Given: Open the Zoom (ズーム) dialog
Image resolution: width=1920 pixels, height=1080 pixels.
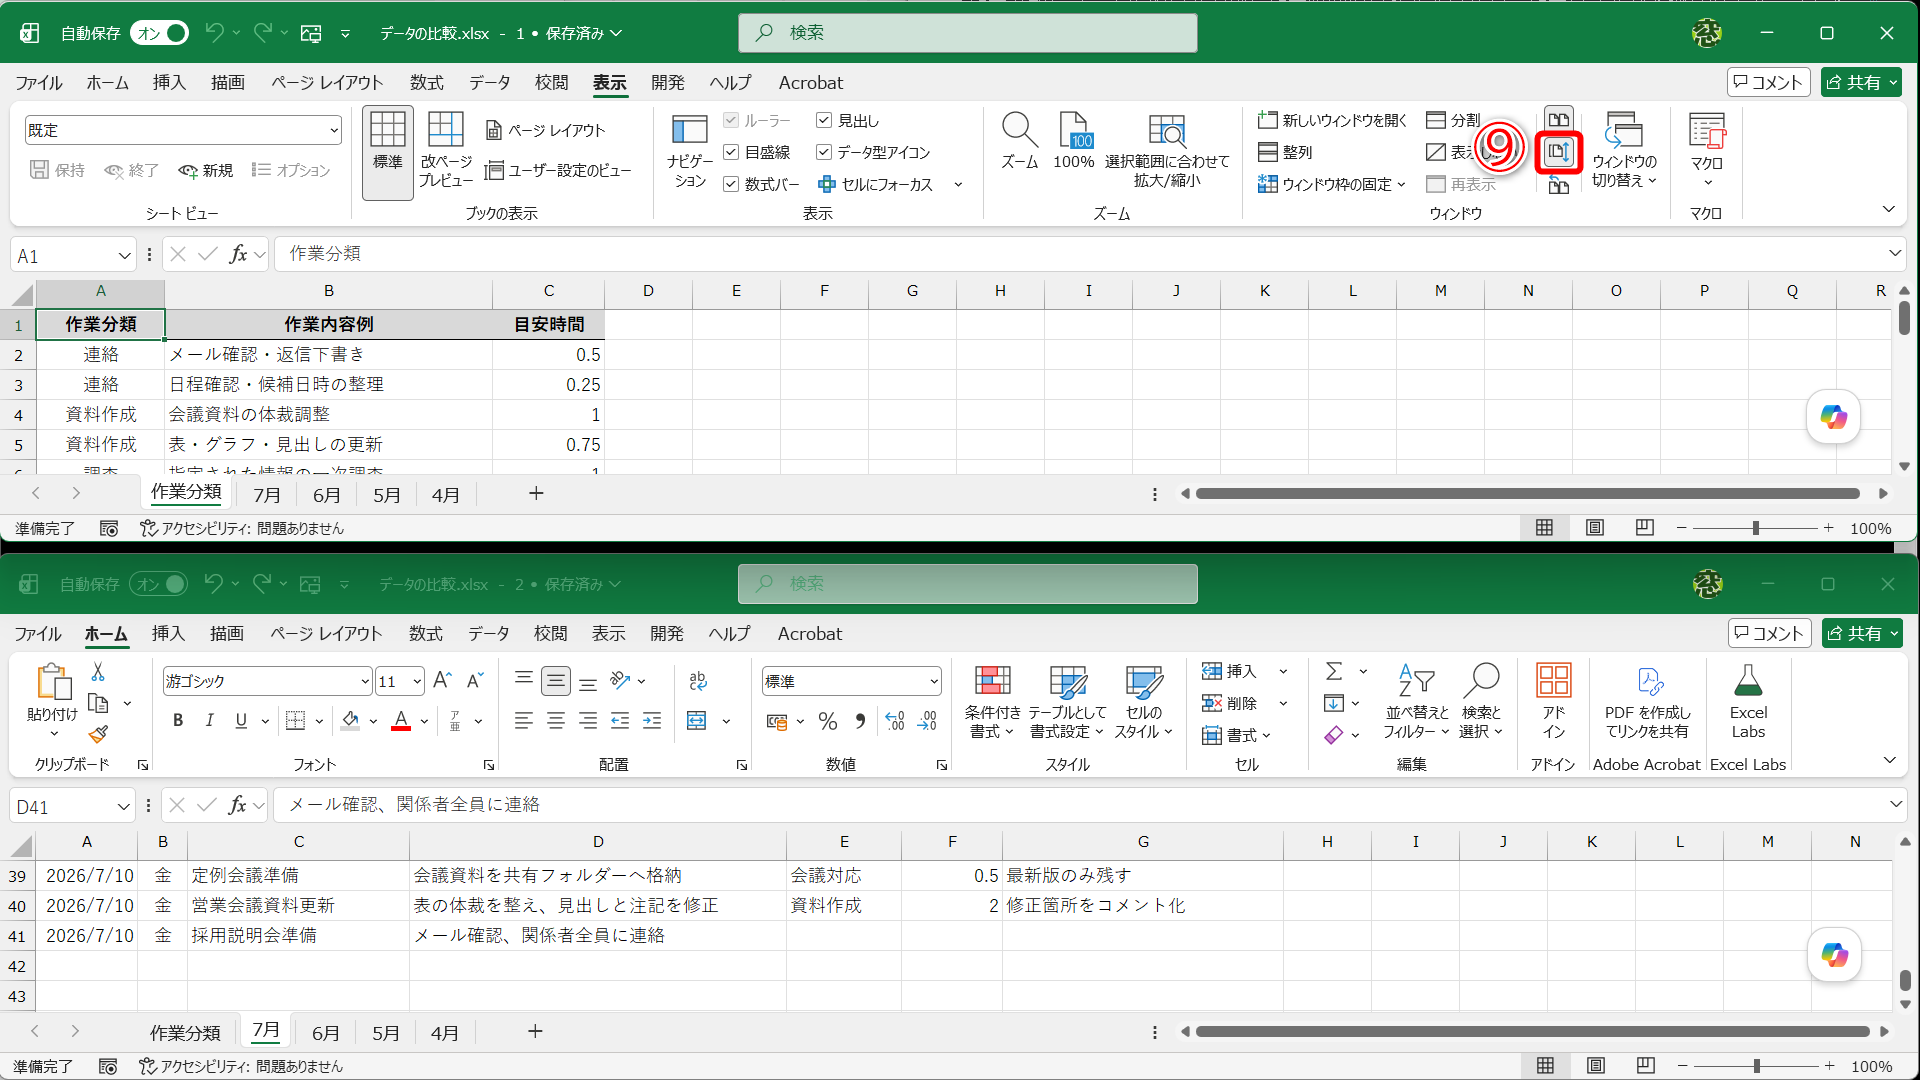Looking at the screenshot, I should tap(1020, 141).
